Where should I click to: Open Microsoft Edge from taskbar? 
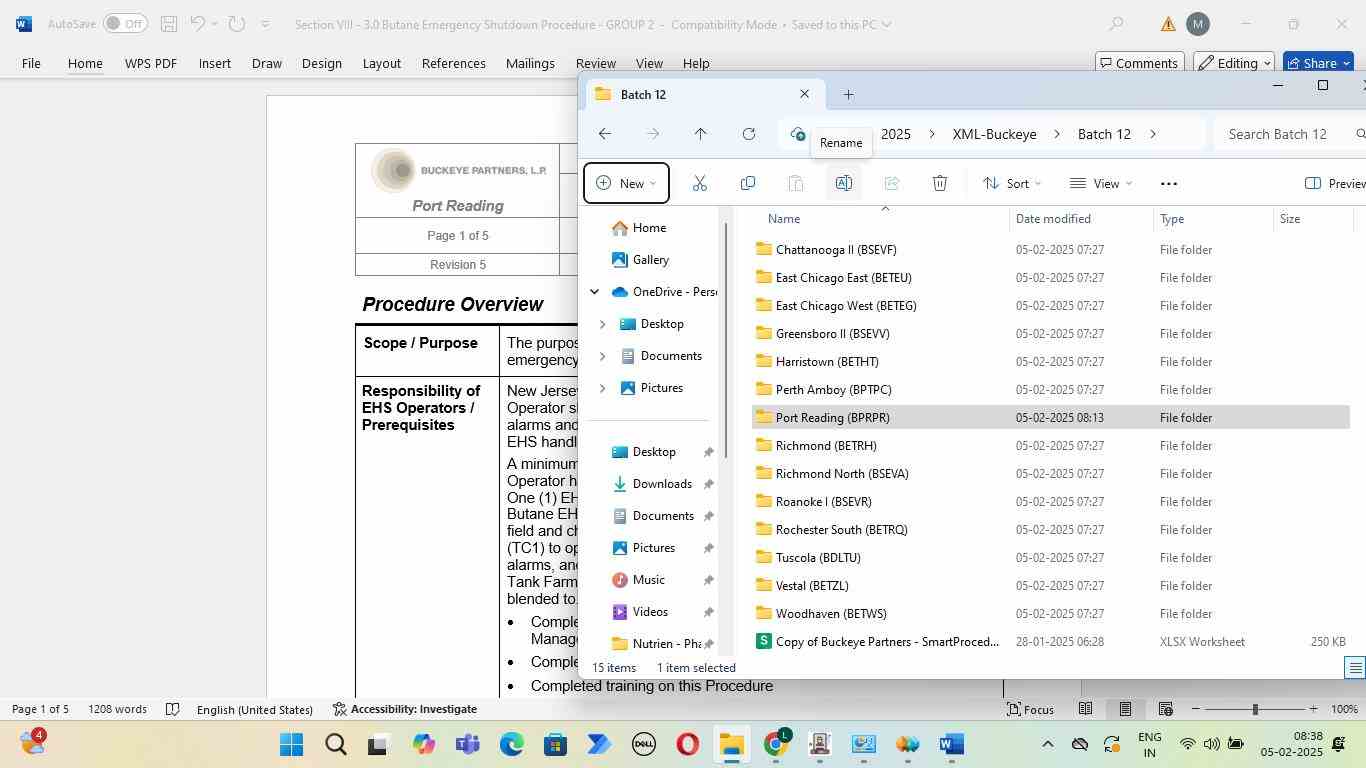coord(511,744)
